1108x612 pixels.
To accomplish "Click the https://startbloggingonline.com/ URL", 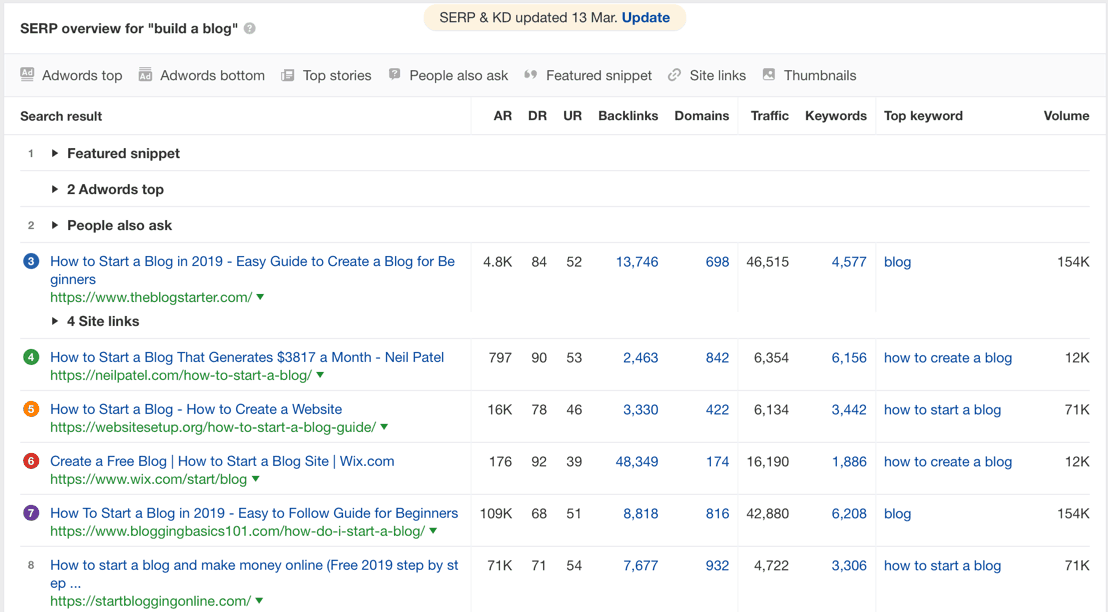I will pos(151,601).
